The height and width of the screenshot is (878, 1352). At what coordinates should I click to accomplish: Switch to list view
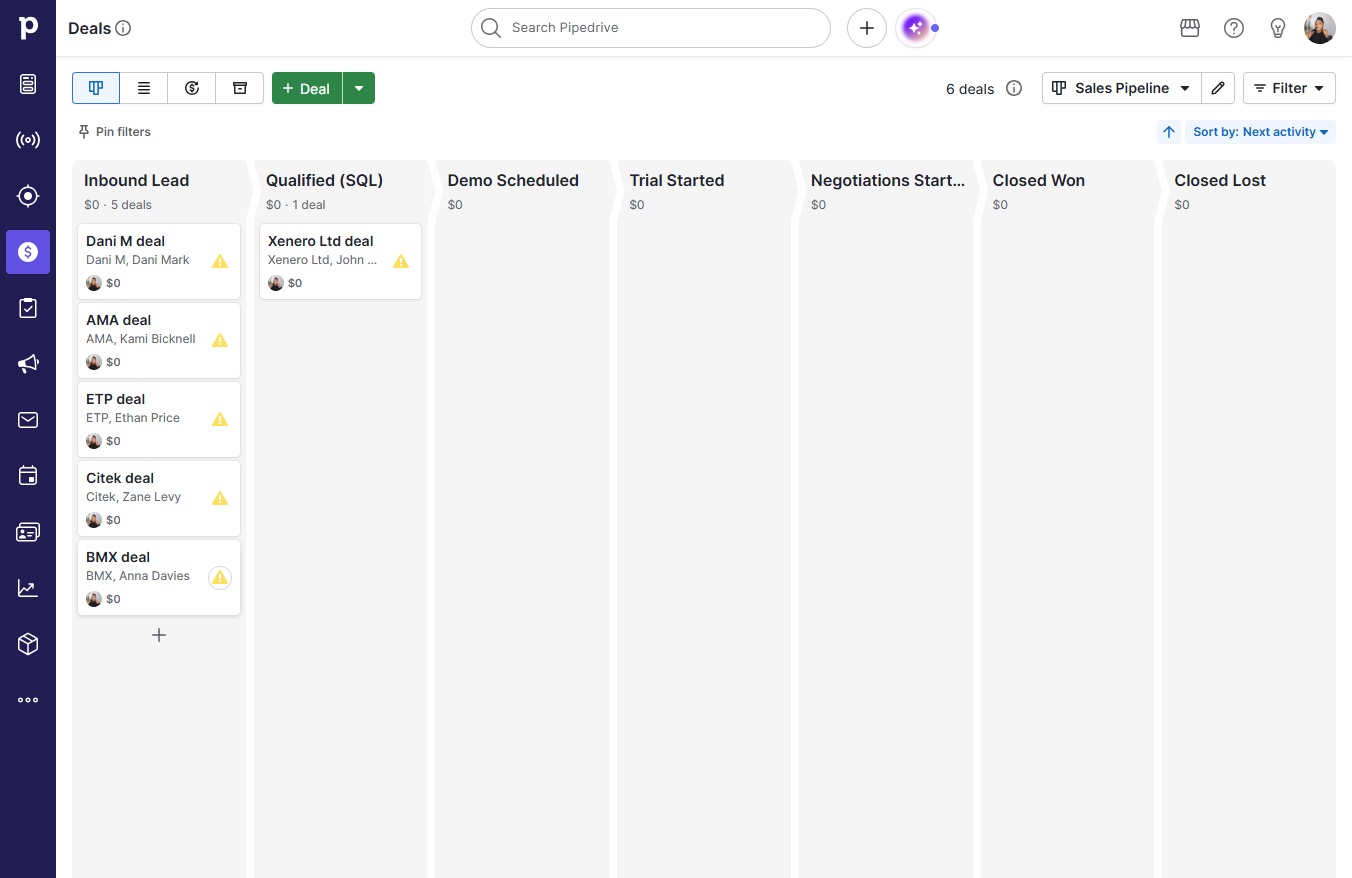coord(144,88)
